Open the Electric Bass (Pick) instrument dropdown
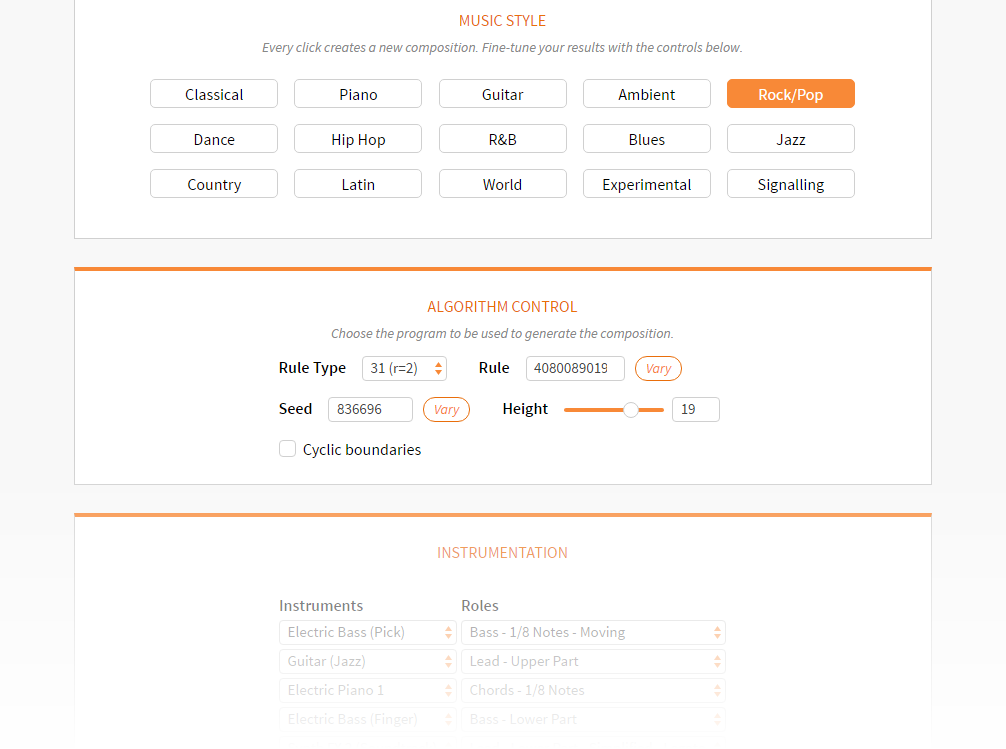Image resolution: width=1006 pixels, height=749 pixels. coord(368,632)
